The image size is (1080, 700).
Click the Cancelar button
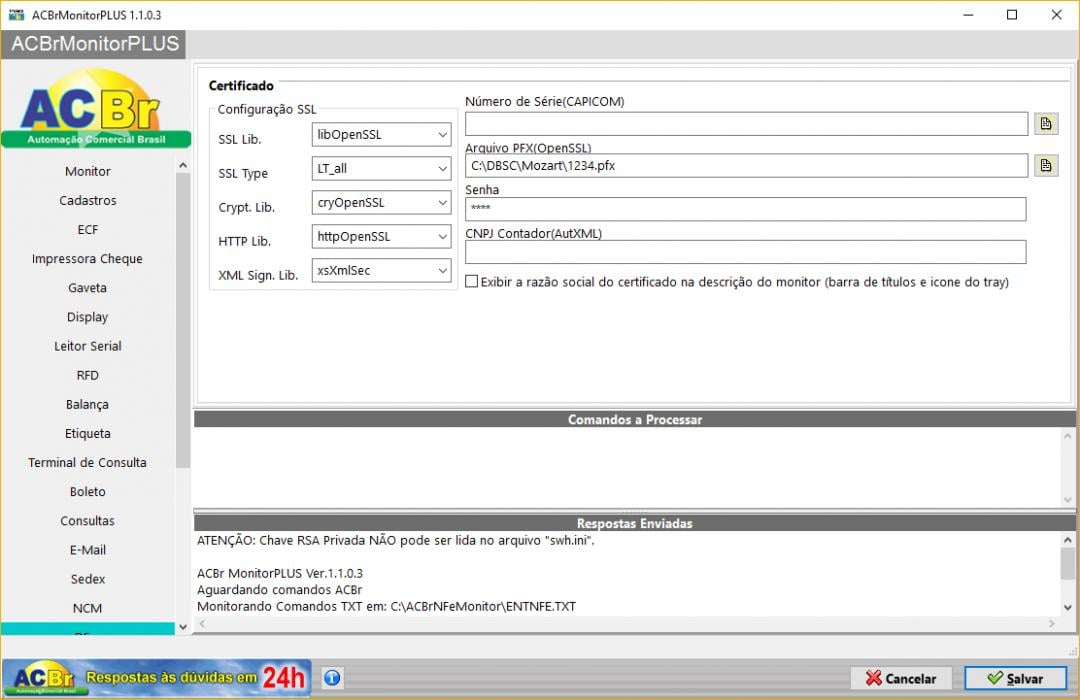pyautogui.click(x=901, y=679)
